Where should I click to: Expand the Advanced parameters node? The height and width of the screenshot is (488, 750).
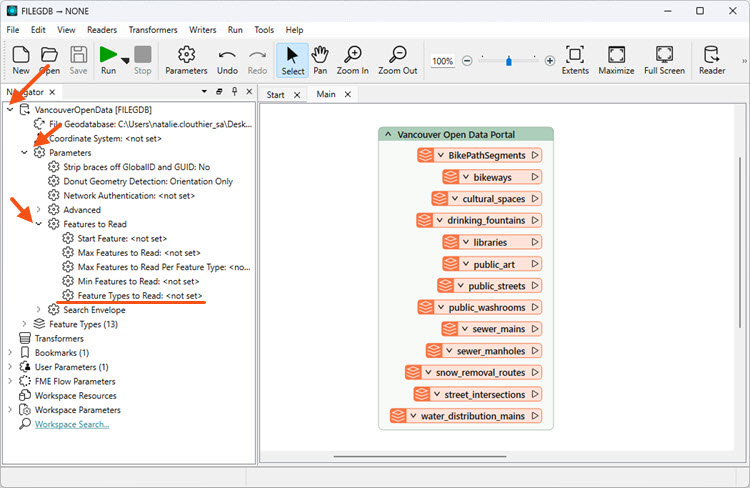pos(39,210)
